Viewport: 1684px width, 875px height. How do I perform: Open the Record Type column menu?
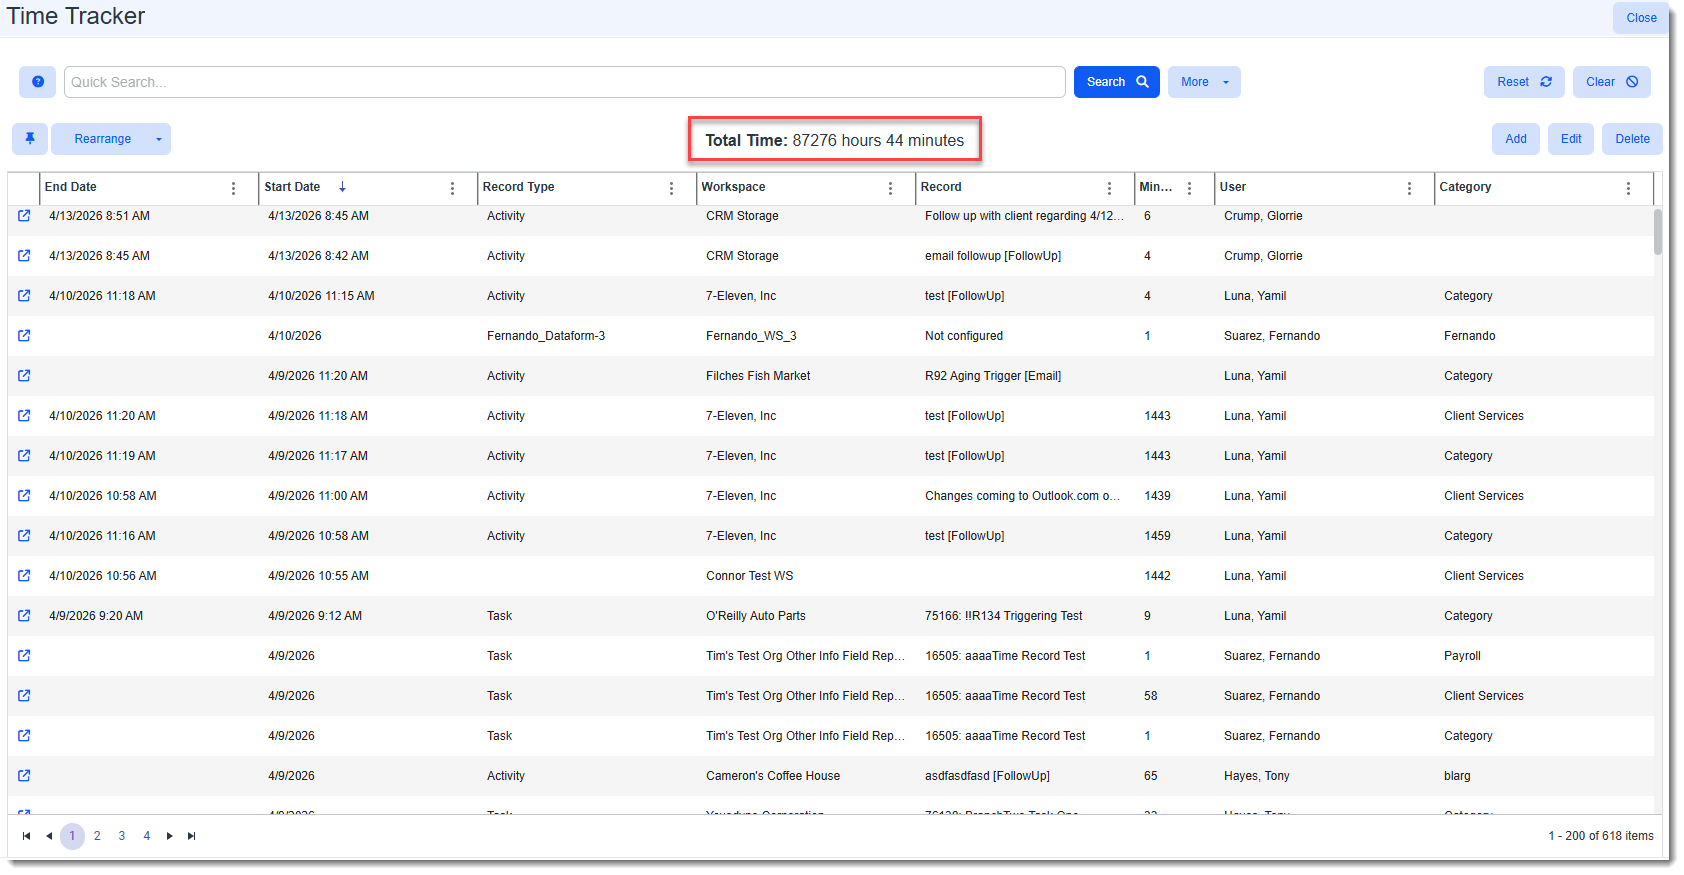(671, 188)
